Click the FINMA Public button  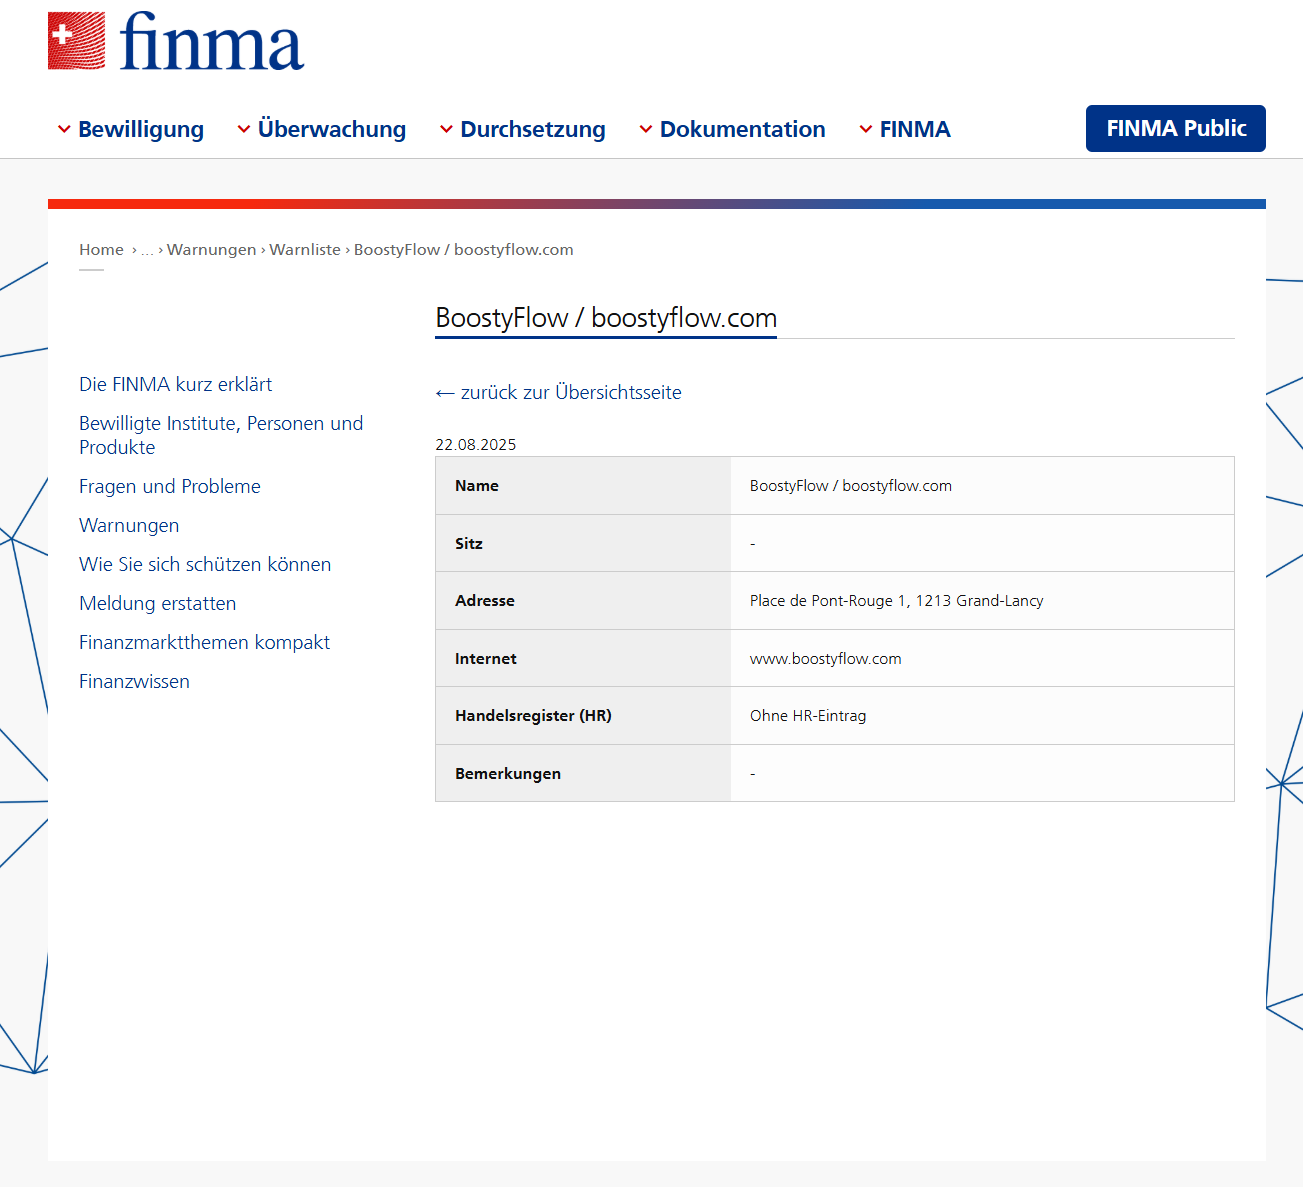[1176, 128]
